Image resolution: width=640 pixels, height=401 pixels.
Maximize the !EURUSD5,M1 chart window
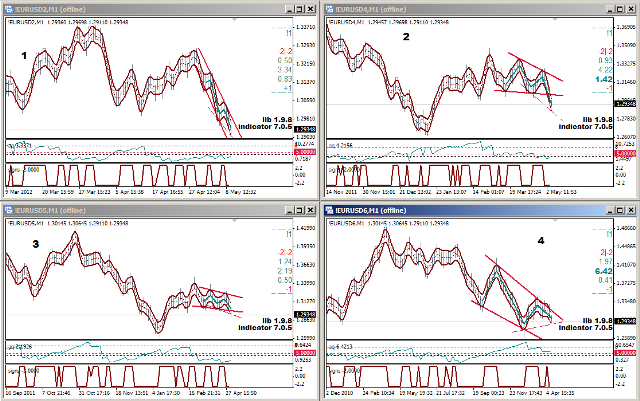point(300,211)
